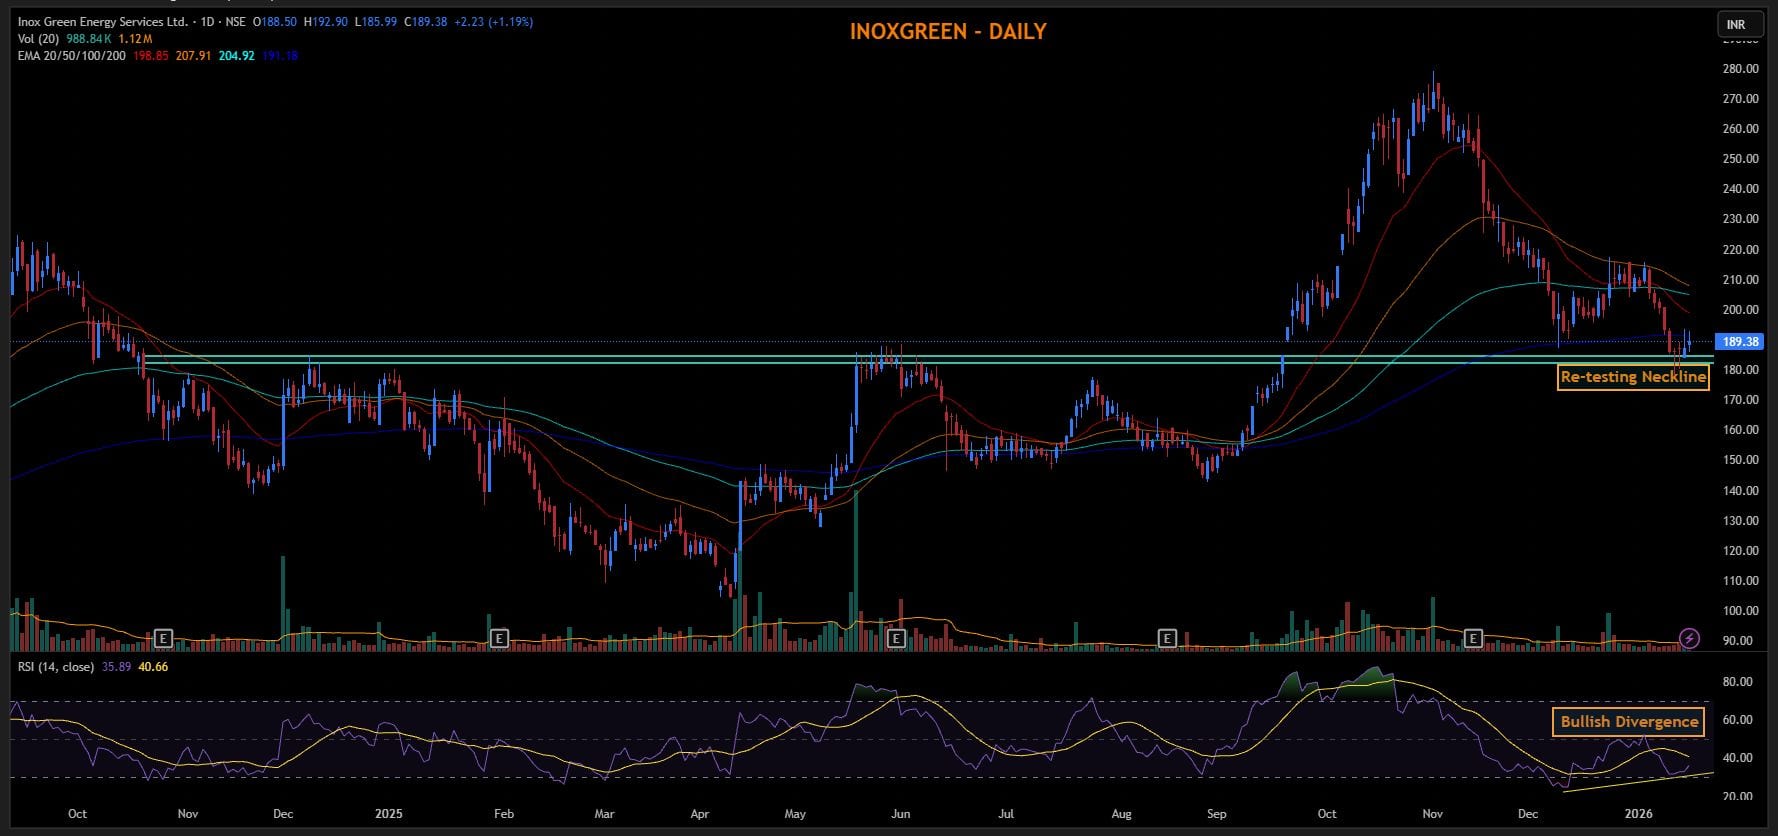This screenshot has height=836, width=1778.
Task: Open the earnings marker near February 2025
Action: tap(498, 638)
